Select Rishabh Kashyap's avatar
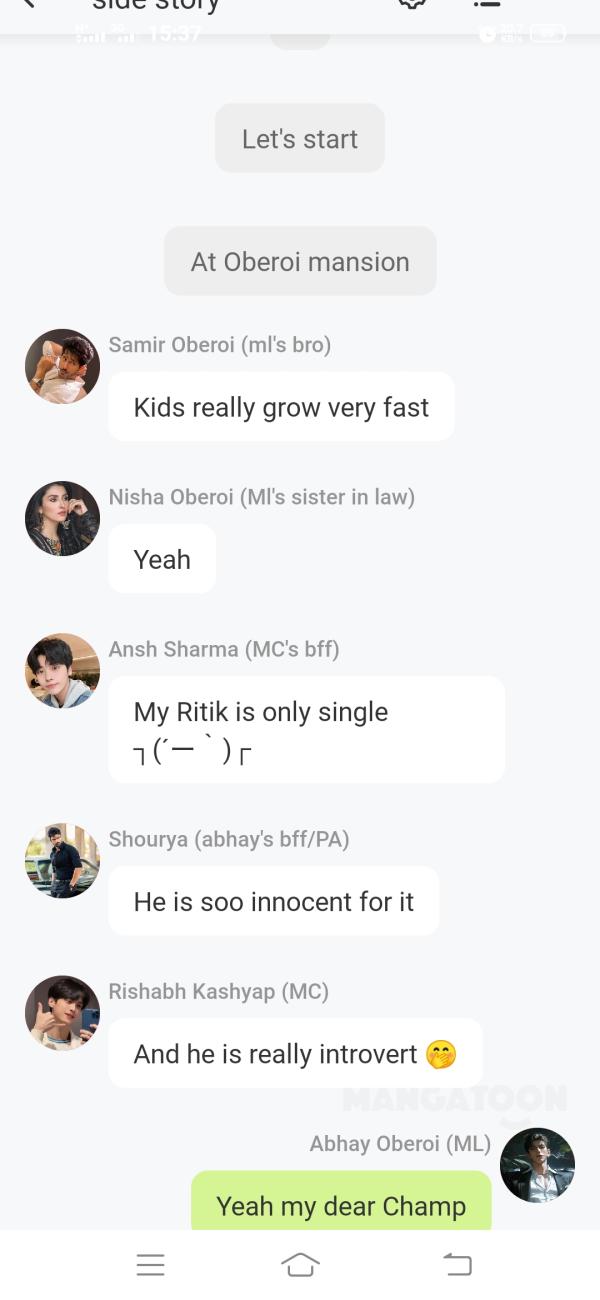The image size is (600, 1300). (62, 1012)
